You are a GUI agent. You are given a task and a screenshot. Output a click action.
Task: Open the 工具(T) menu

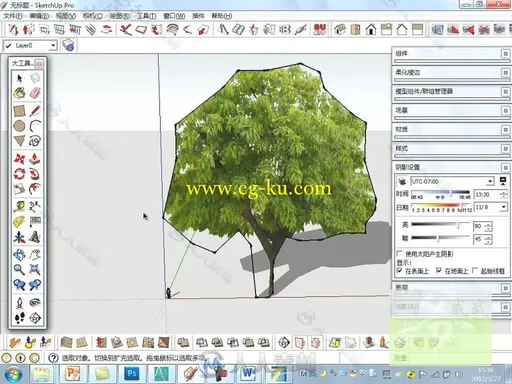pyautogui.click(x=147, y=16)
